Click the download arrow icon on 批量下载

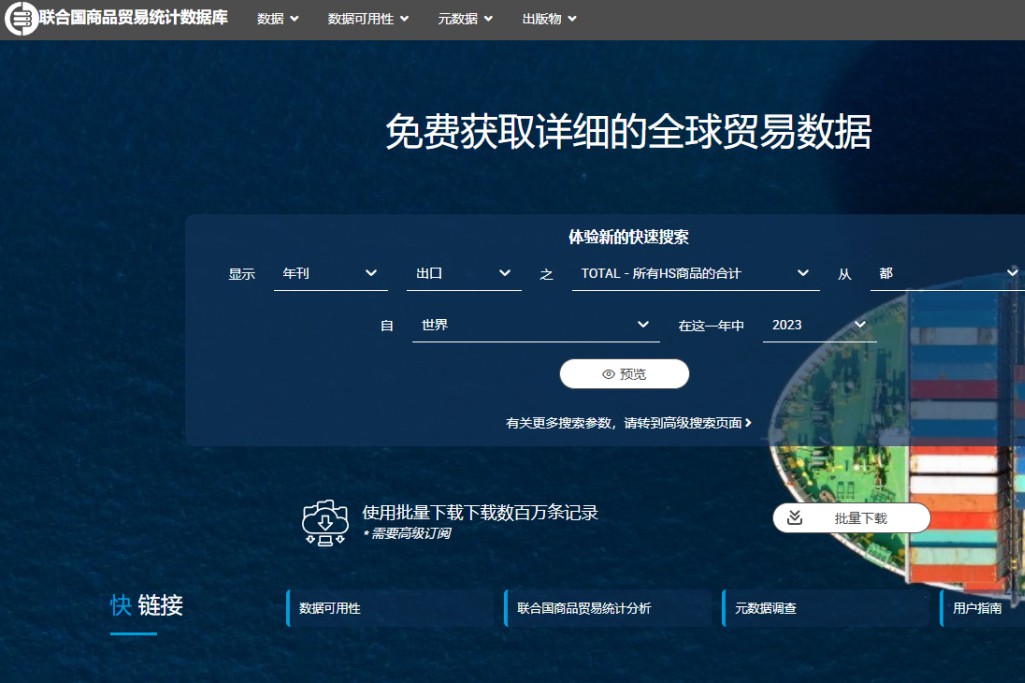coord(795,517)
